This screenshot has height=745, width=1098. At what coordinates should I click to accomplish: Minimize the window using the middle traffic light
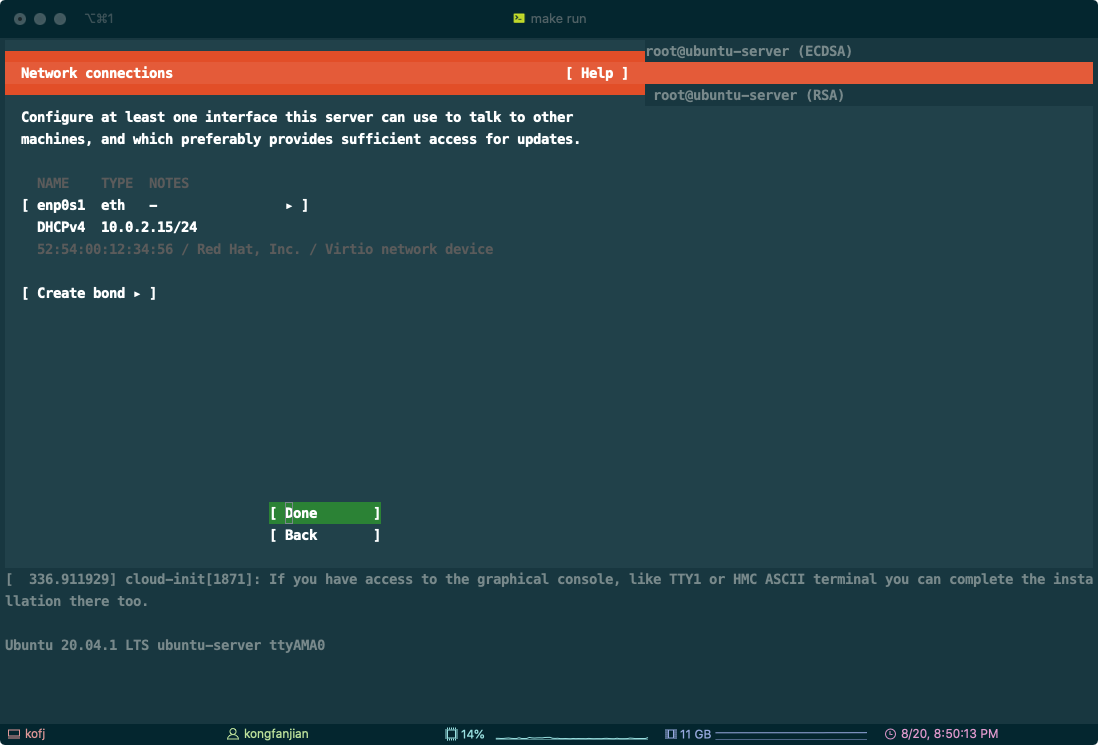pyautogui.click(x=40, y=19)
